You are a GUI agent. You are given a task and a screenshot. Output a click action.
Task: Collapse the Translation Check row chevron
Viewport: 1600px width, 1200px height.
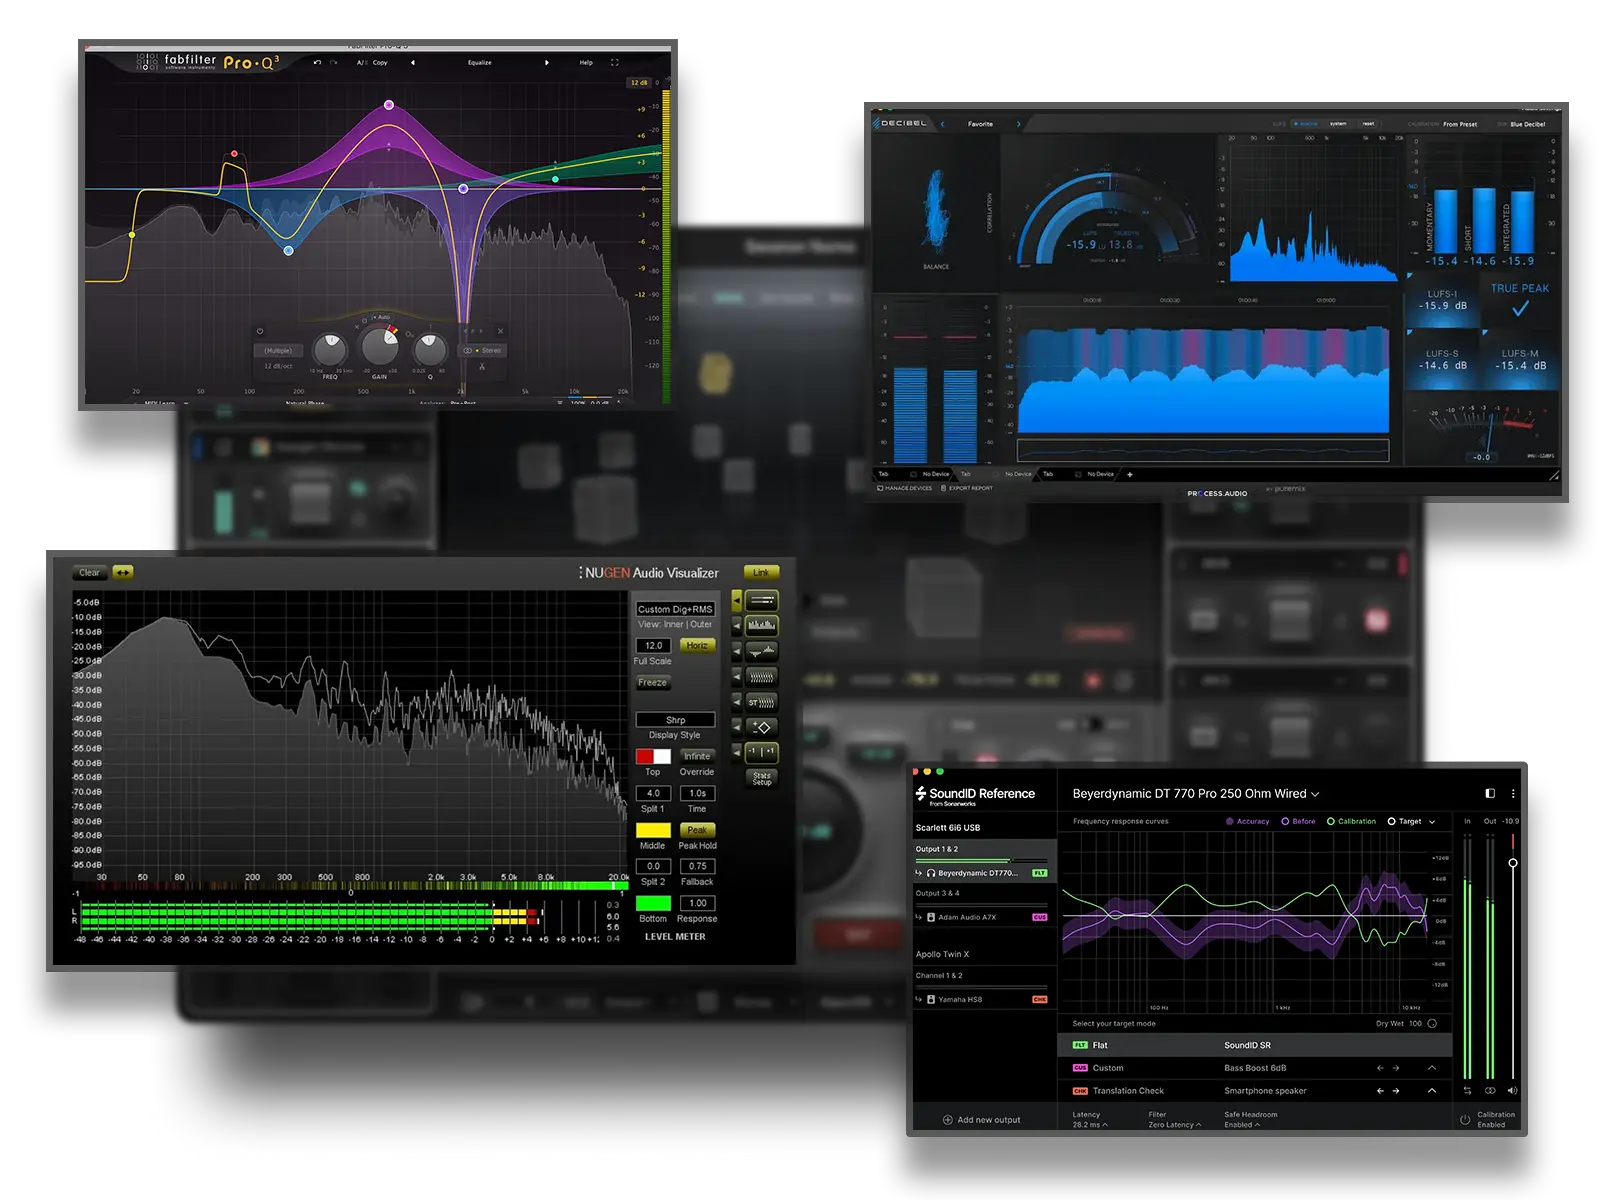point(1432,1090)
